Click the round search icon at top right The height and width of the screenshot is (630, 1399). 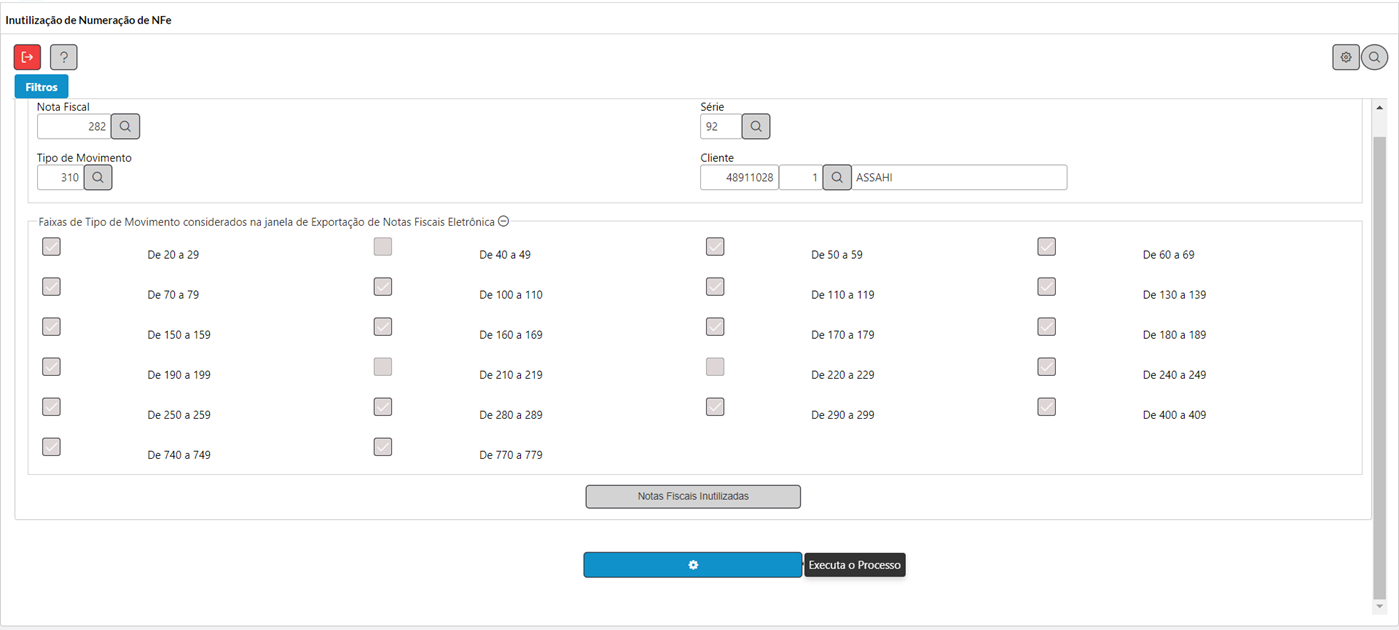pyautogui.click(x=1375, y=57)
